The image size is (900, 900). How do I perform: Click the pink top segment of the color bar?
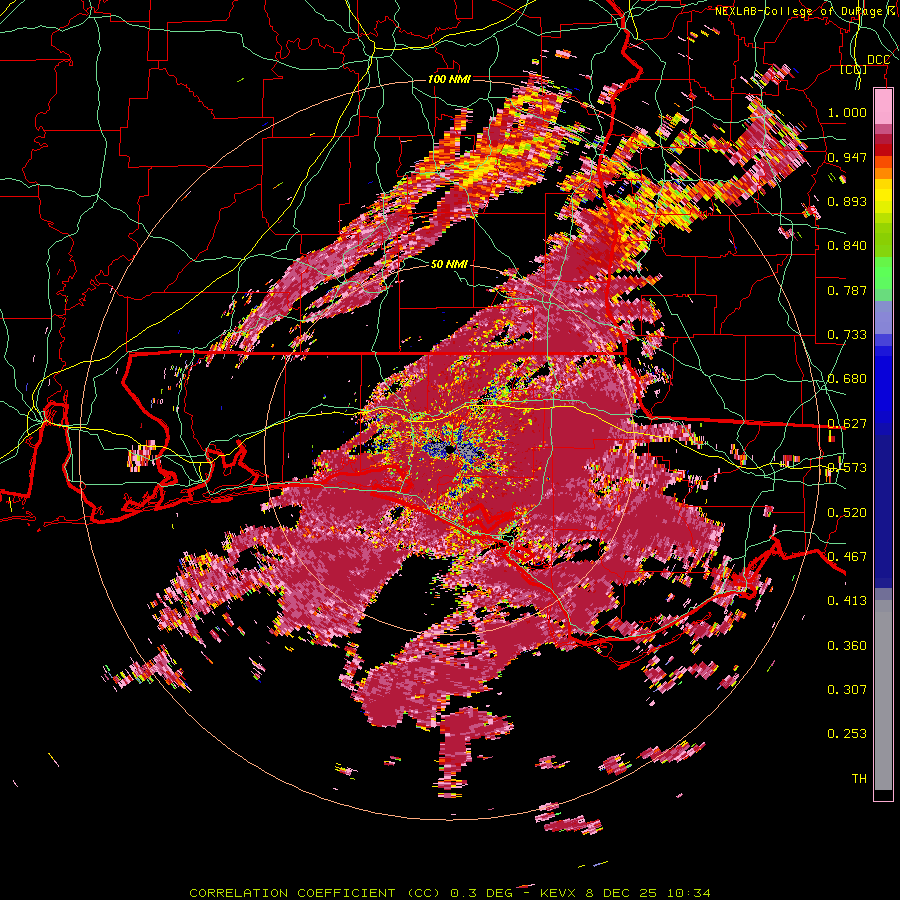click(883, 107)
